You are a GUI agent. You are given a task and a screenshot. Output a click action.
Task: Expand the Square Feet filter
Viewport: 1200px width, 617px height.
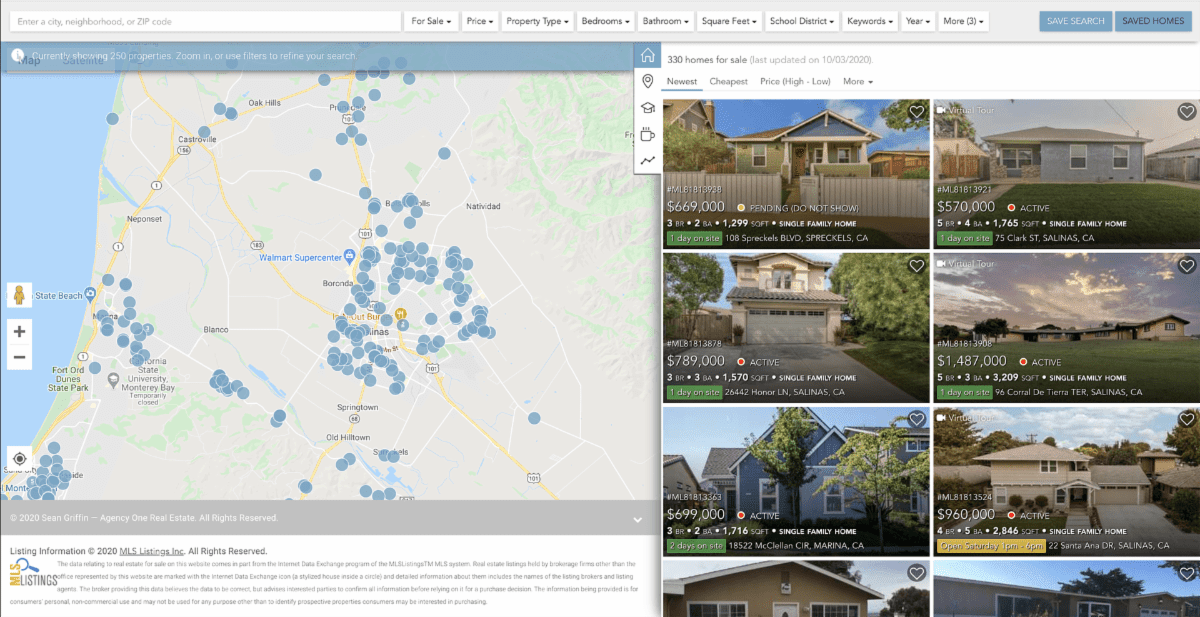click(x=729, y=21)
